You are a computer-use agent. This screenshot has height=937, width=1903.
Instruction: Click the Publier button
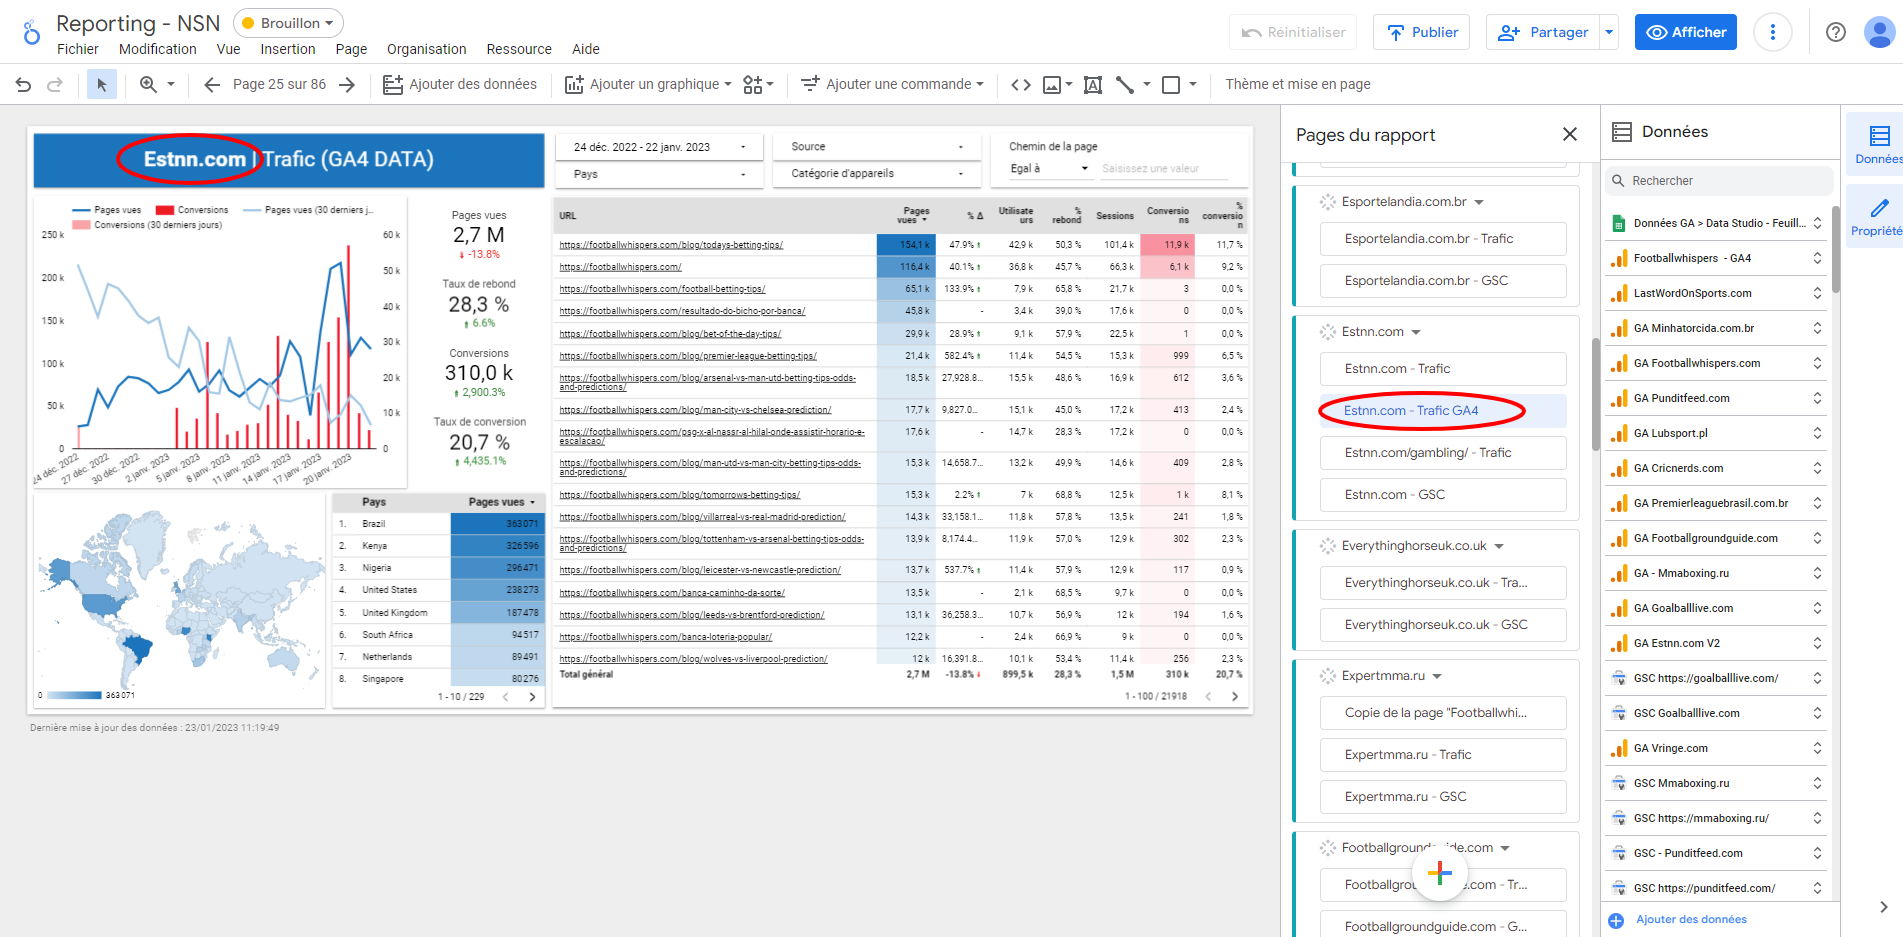click(1421, 32)
